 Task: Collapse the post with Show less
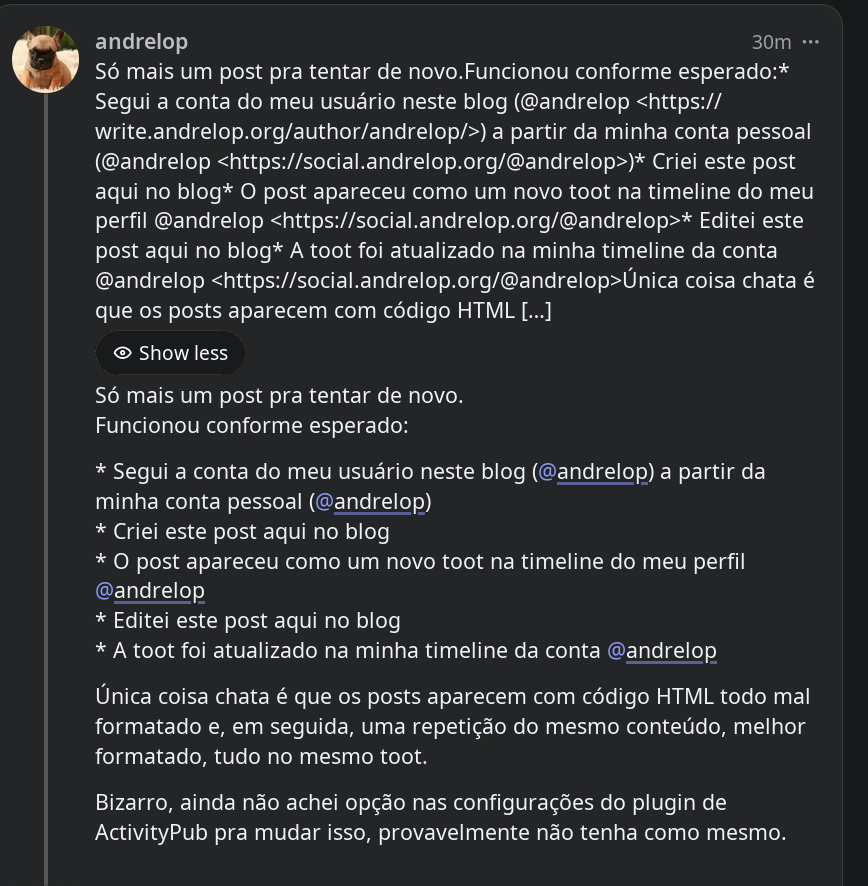pyautogui.click(x=170, y=353)
